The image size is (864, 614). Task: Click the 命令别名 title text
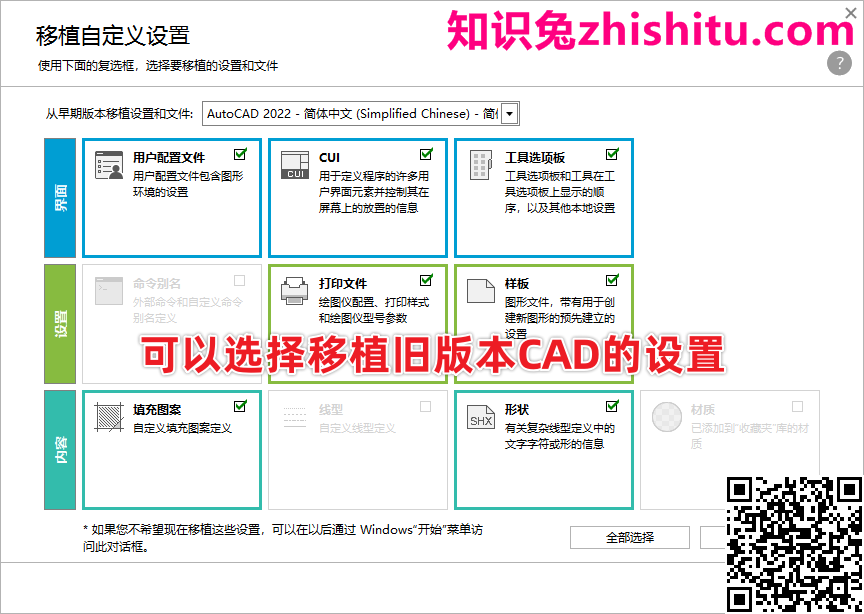tap(157, 284)
